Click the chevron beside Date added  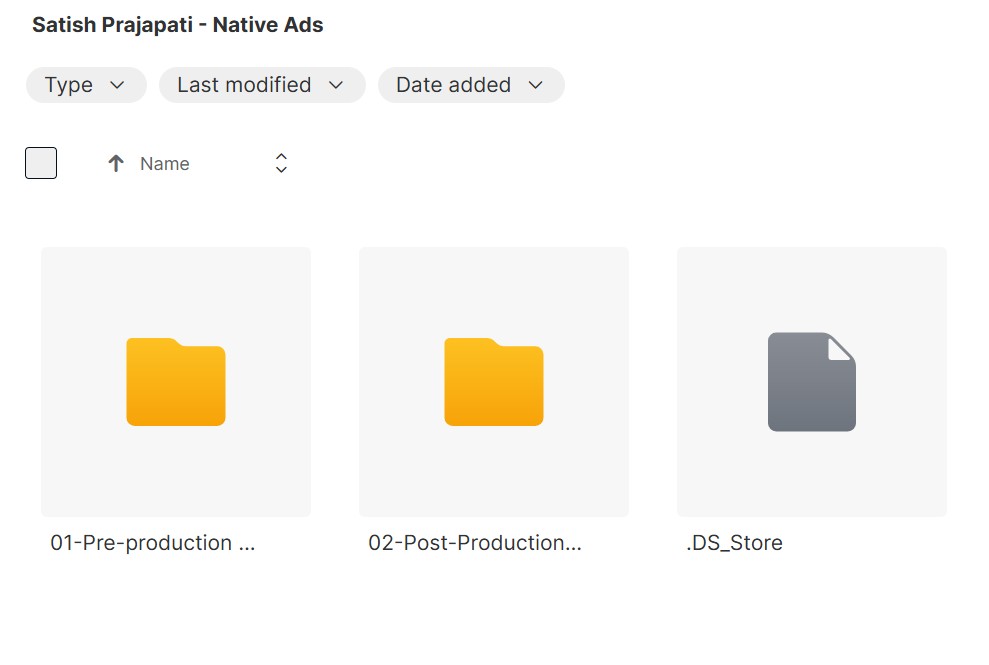click(538, 85)
